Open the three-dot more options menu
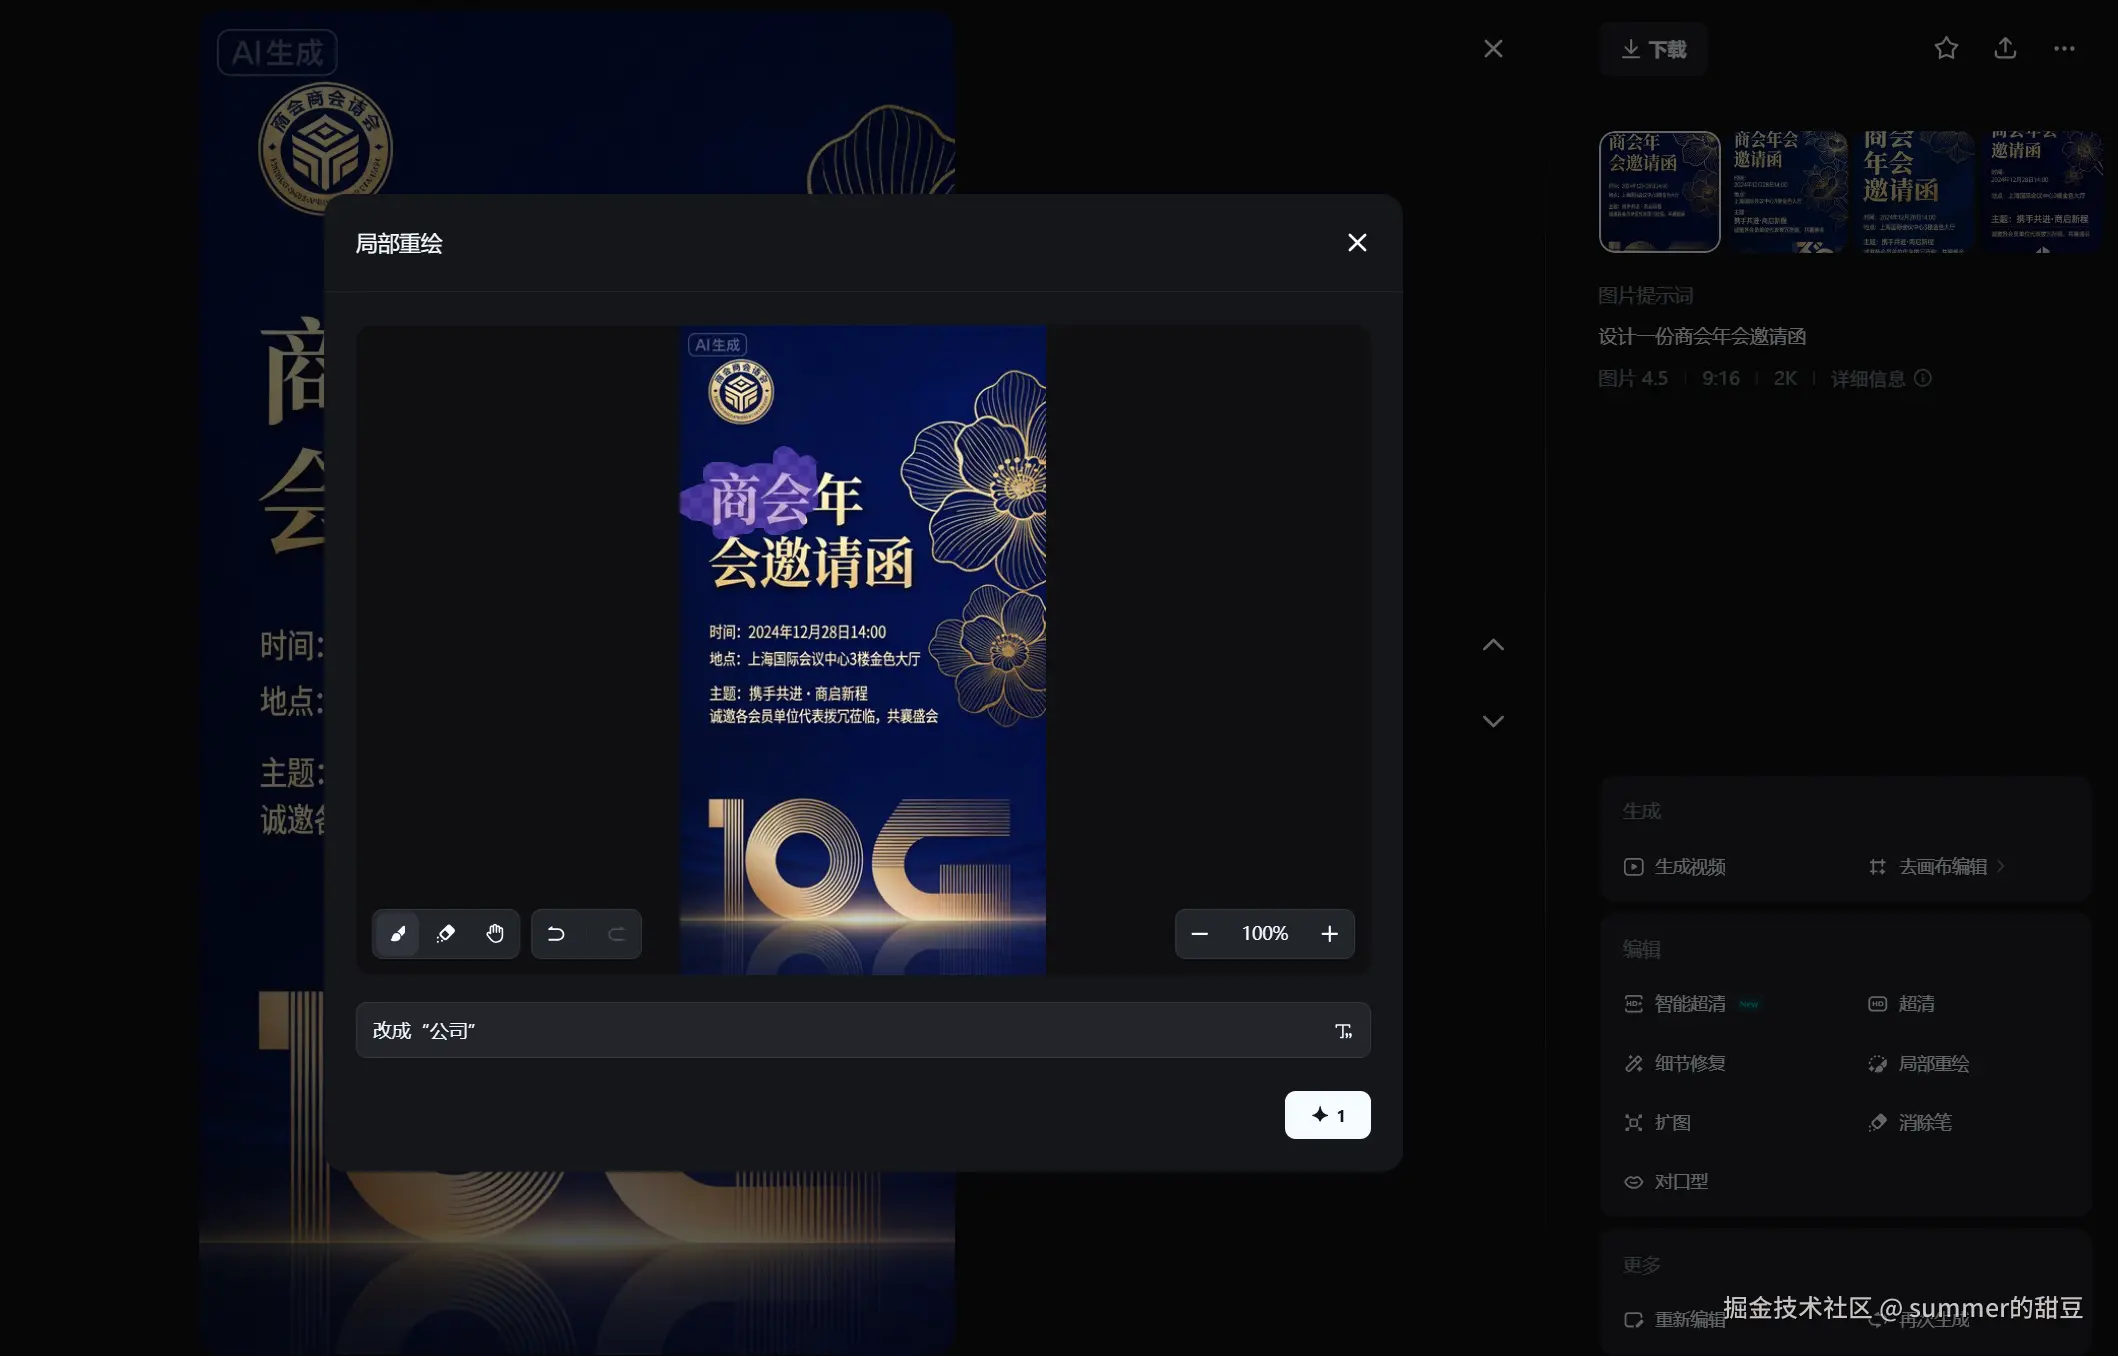Viewport: 2118px width, 1356px height. pos(2064,48)
